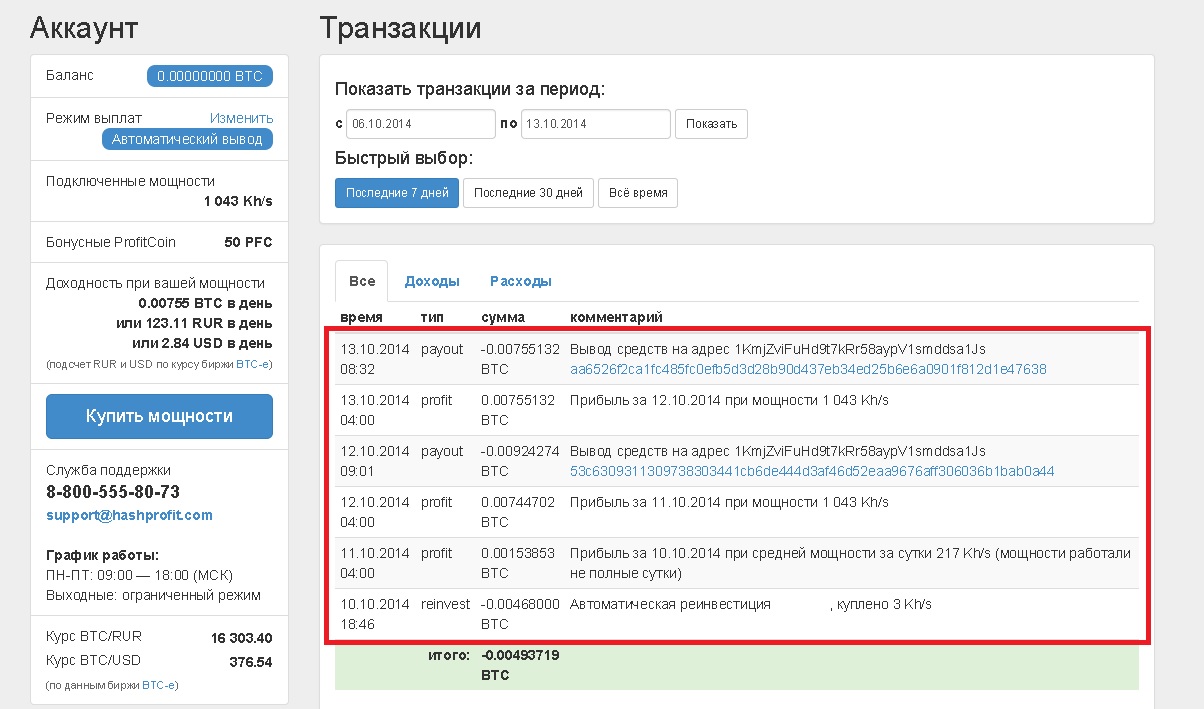1204x709 pixels.
Task: Click the end date field 13.10.2014
Action: pyautogui.click(x=595, y=124)
